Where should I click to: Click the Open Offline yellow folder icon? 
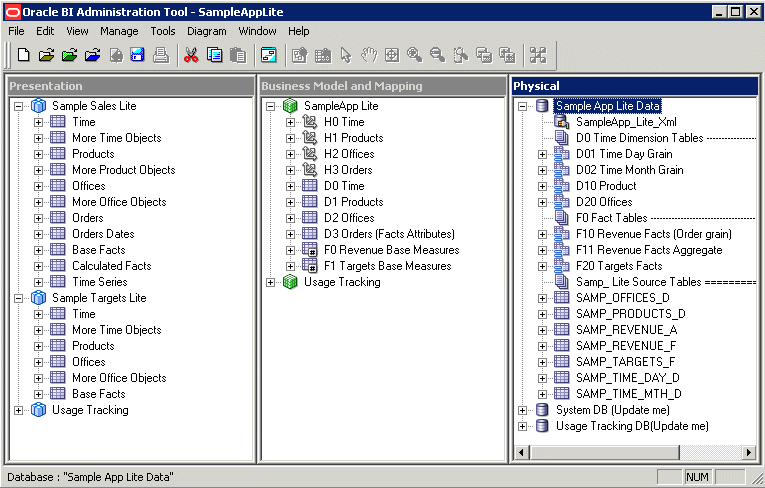point(46,55)
